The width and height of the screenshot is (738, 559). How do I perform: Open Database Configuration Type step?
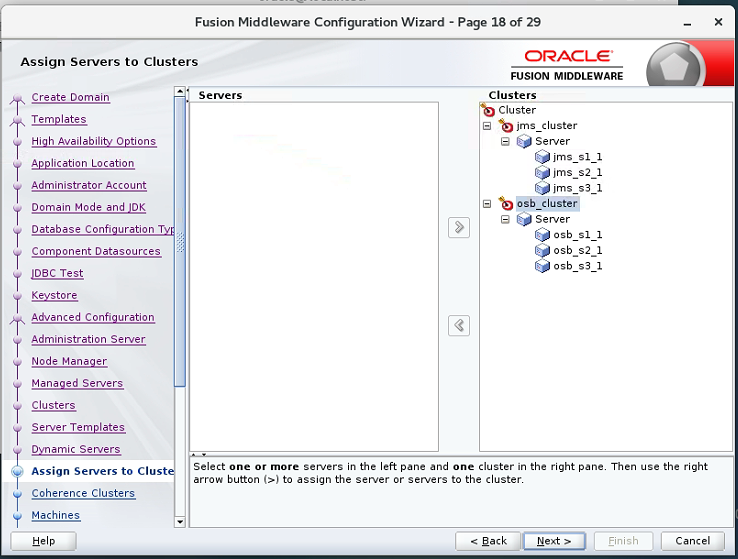(103, 229)
